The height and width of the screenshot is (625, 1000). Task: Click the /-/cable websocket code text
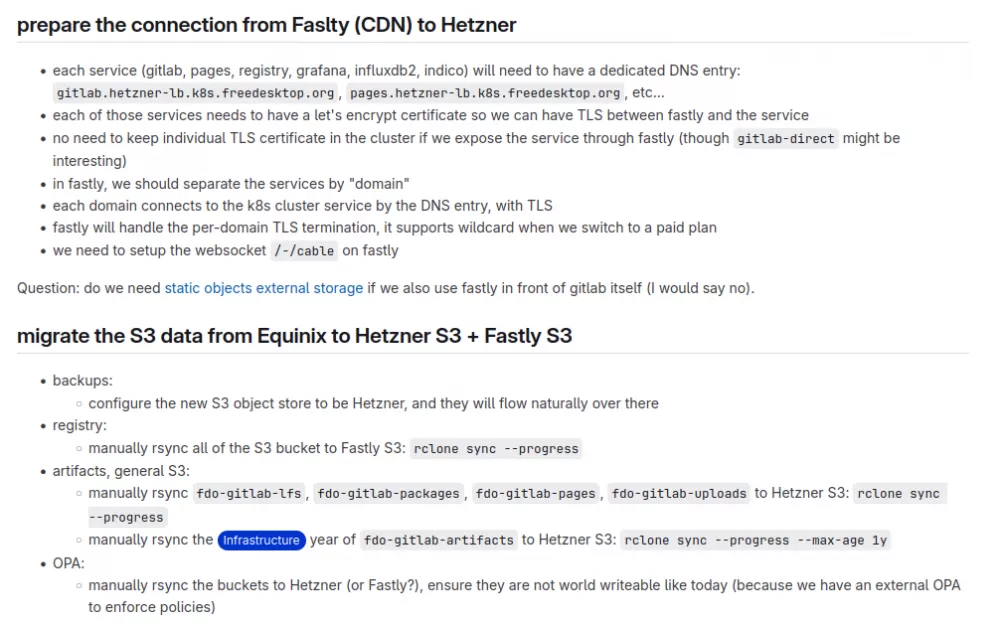(x=304, y=251)
